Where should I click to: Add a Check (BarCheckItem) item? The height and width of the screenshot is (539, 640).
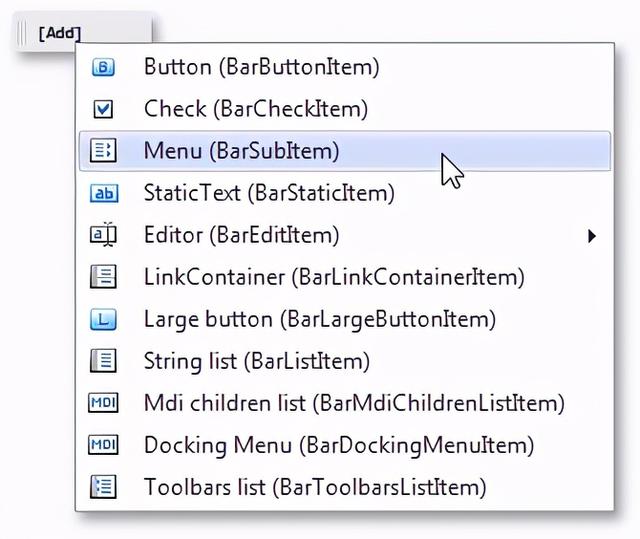(x=345, y=109)
